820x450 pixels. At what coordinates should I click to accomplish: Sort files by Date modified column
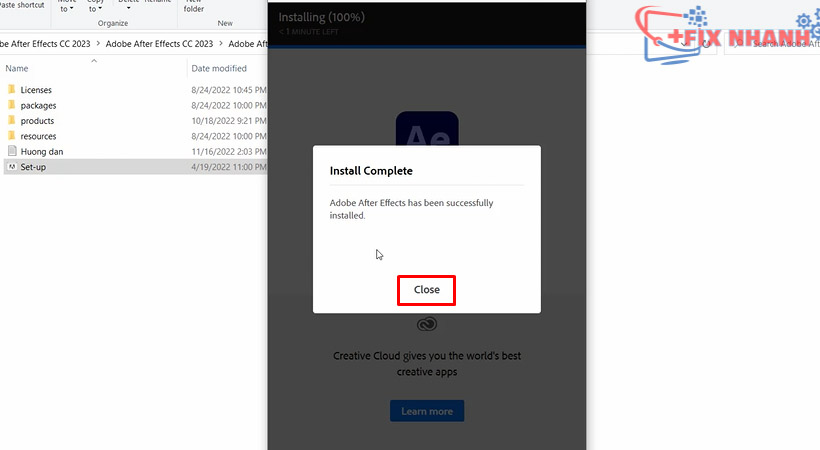pos(219,69)
